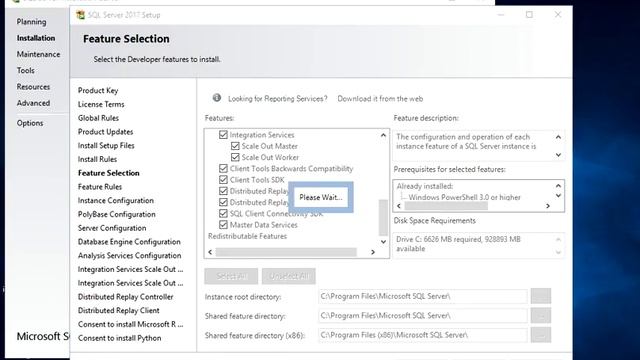
Task: Click the Redistributable Features heading in list
Action: 247,236
